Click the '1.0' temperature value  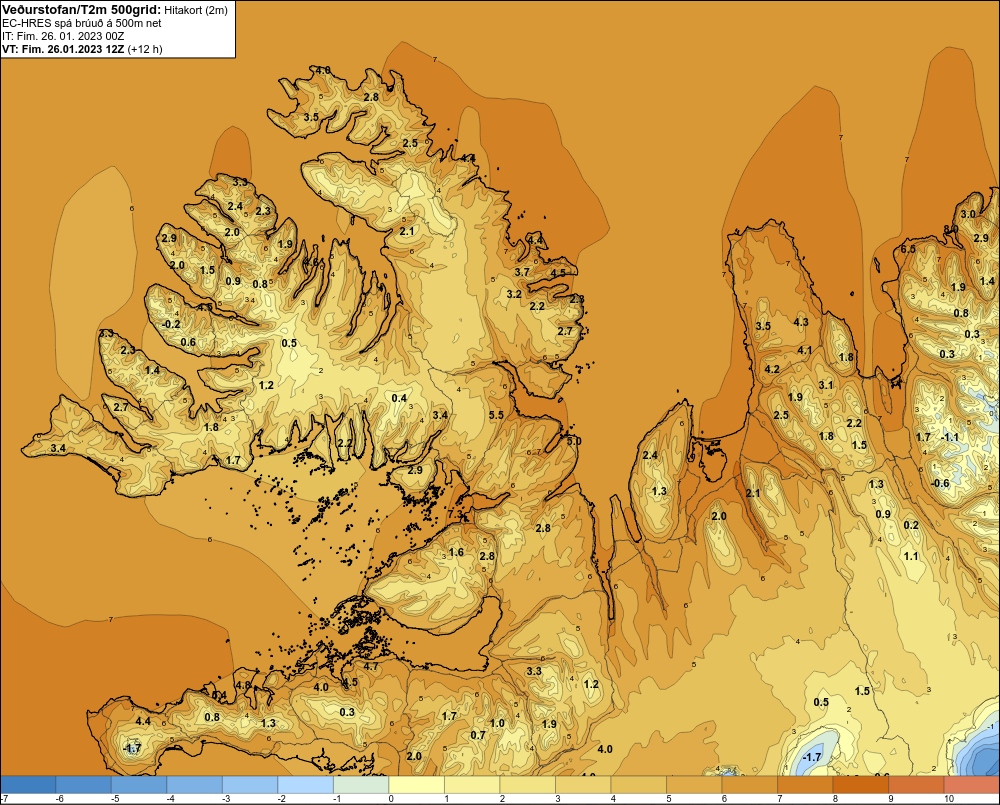tap(497, 723)
